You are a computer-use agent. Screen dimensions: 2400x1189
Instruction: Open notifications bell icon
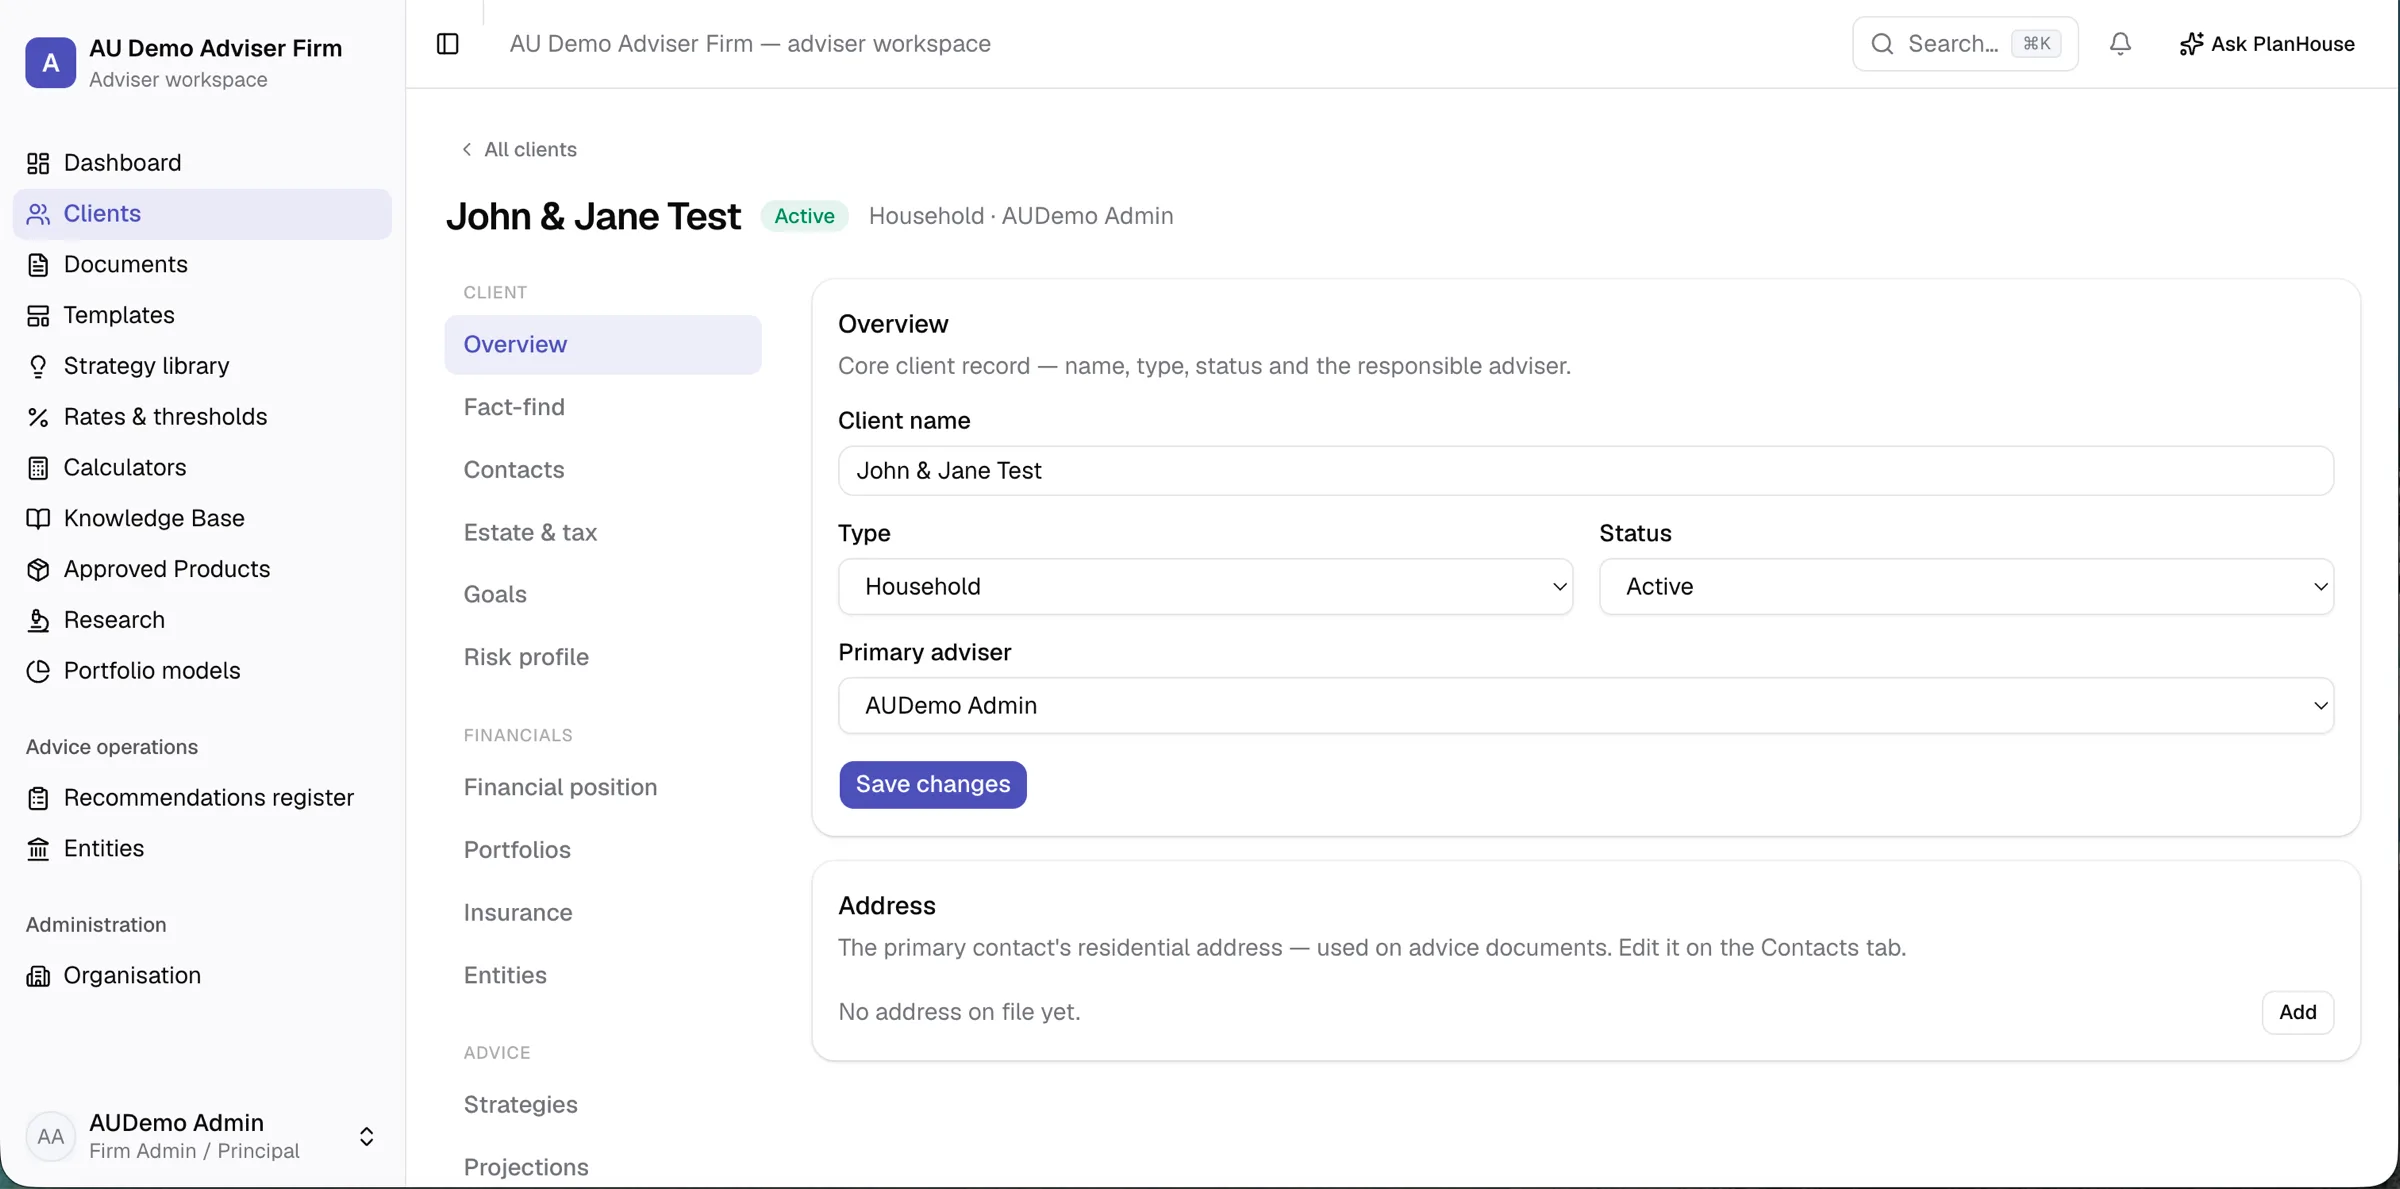[2120, 44]
